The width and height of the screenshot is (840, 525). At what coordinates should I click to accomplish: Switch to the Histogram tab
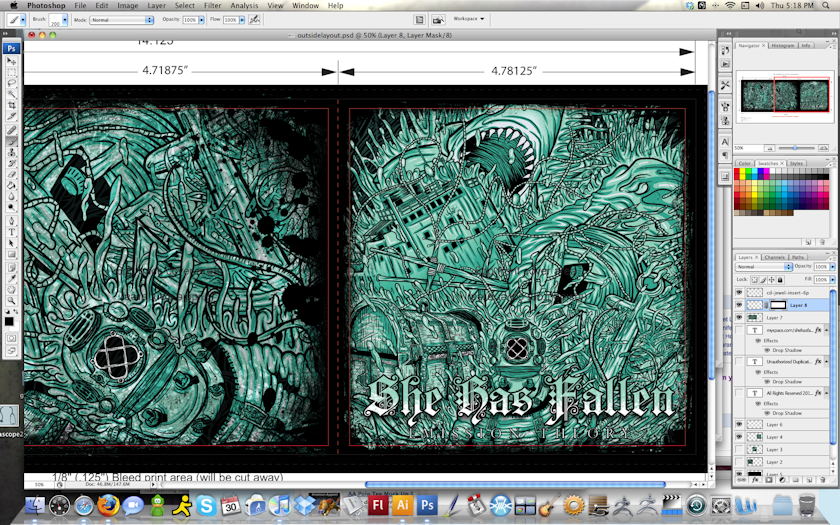click(x=782, y=45)
